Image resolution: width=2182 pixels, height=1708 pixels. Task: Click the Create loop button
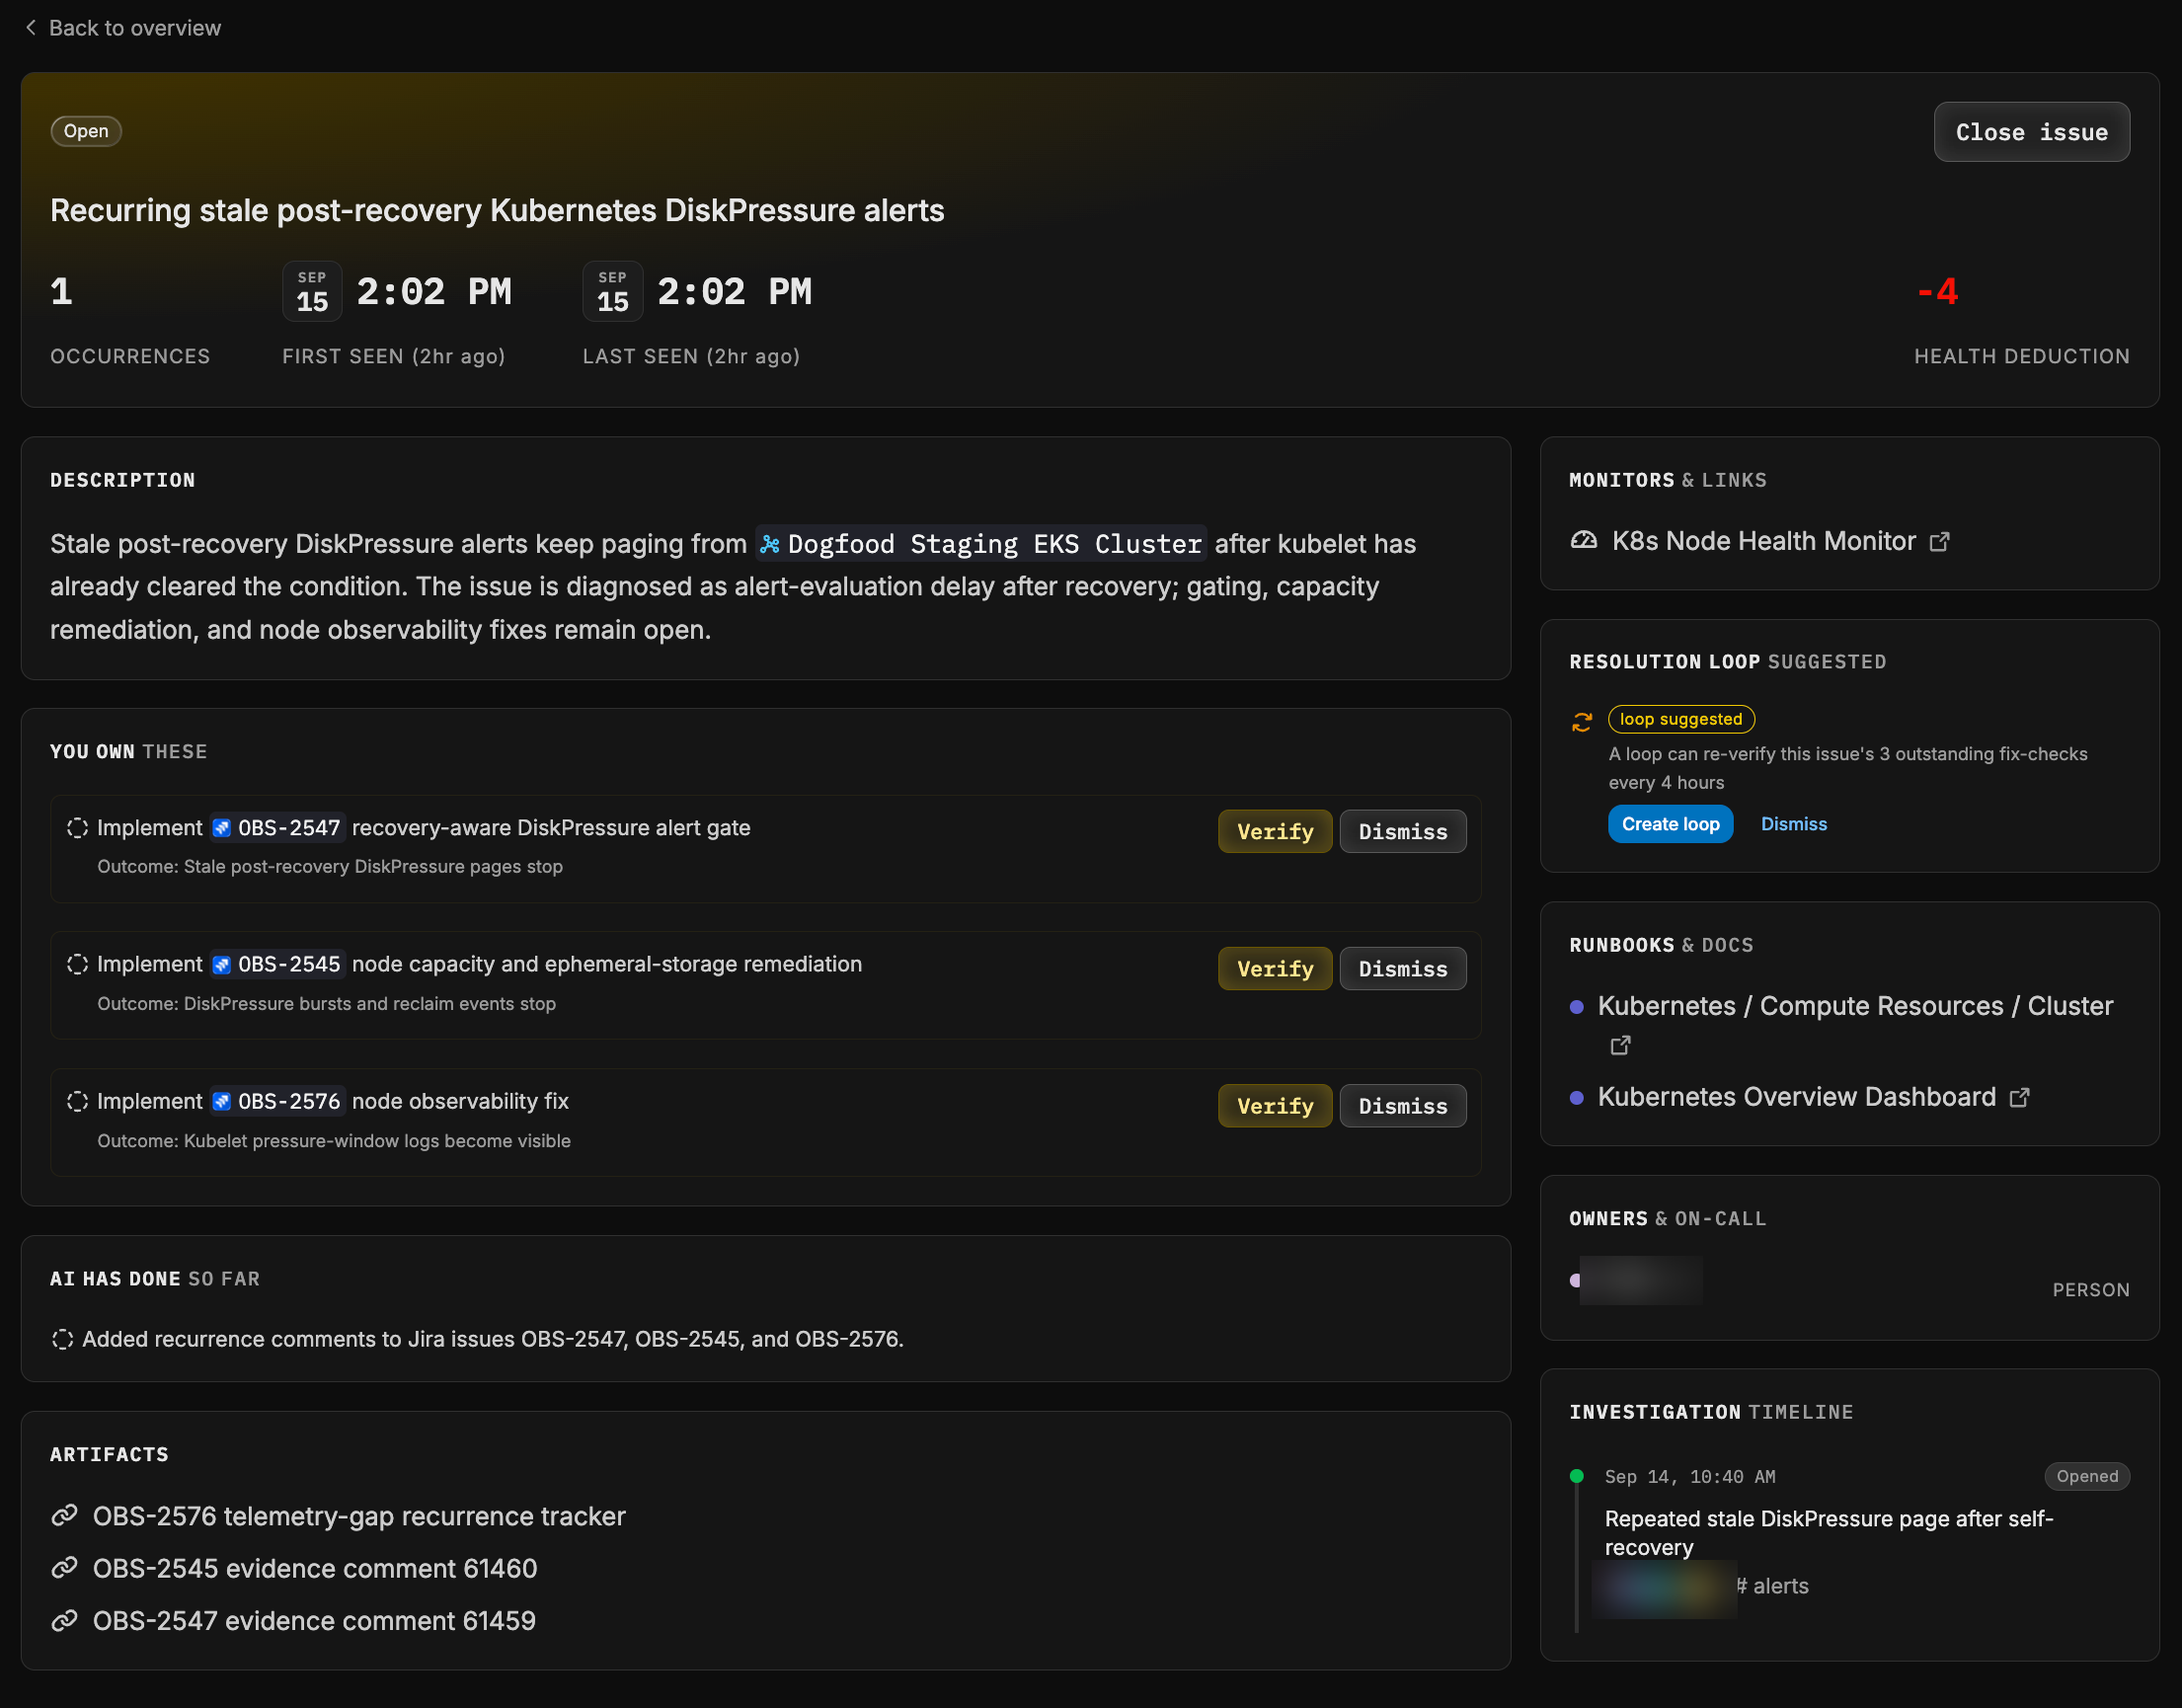(x=1670, y=824)
